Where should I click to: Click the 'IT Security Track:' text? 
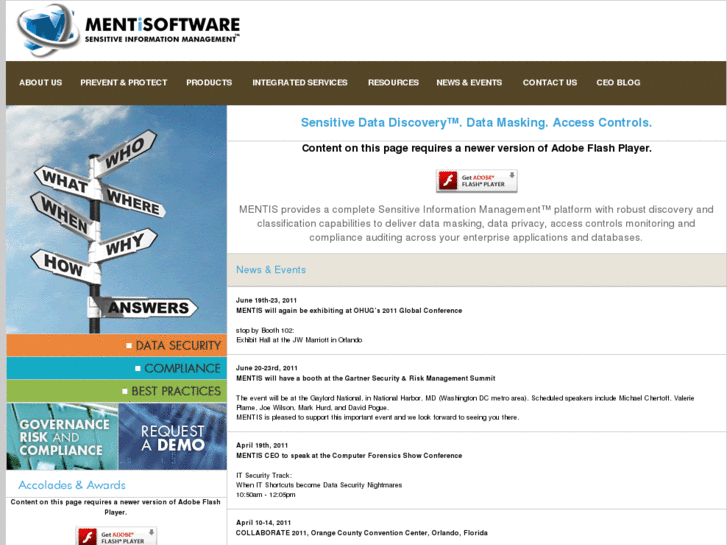264,475
